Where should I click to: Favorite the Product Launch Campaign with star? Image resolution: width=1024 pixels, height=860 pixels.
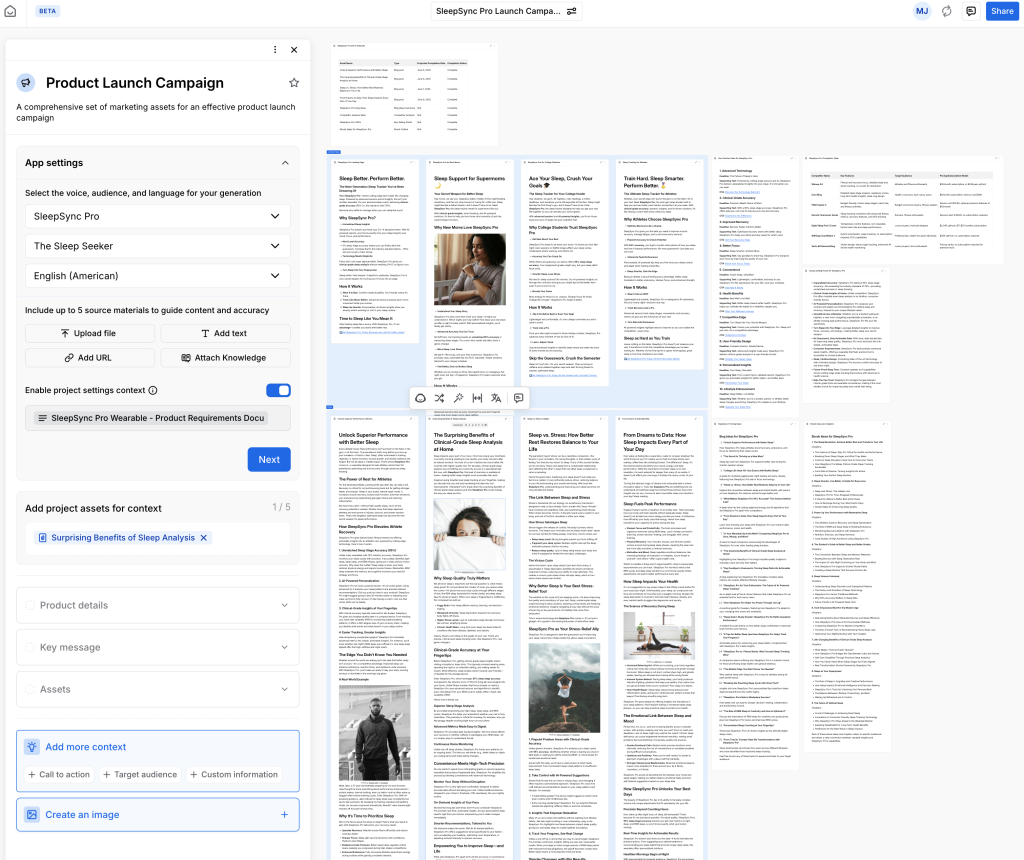[x=294, y=83]
